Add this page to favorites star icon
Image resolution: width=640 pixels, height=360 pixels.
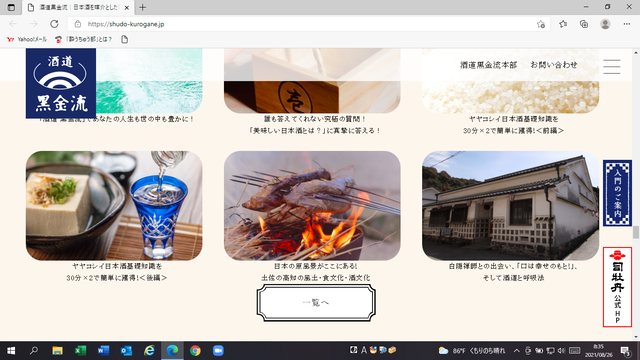[x=541, y=24]
